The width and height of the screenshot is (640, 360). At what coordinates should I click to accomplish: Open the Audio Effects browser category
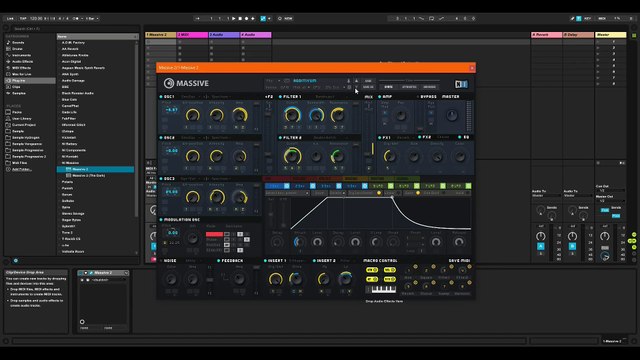[22, 62]
